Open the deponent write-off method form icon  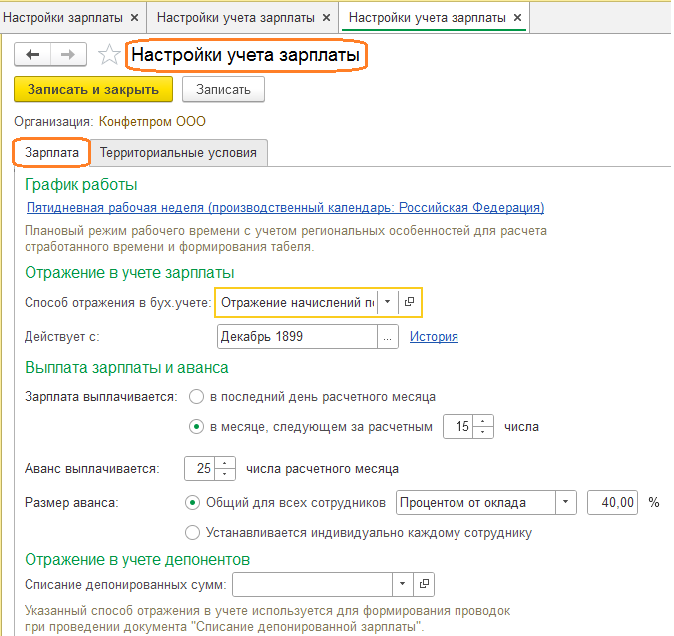pyautogui.click(x=424, y=583)
